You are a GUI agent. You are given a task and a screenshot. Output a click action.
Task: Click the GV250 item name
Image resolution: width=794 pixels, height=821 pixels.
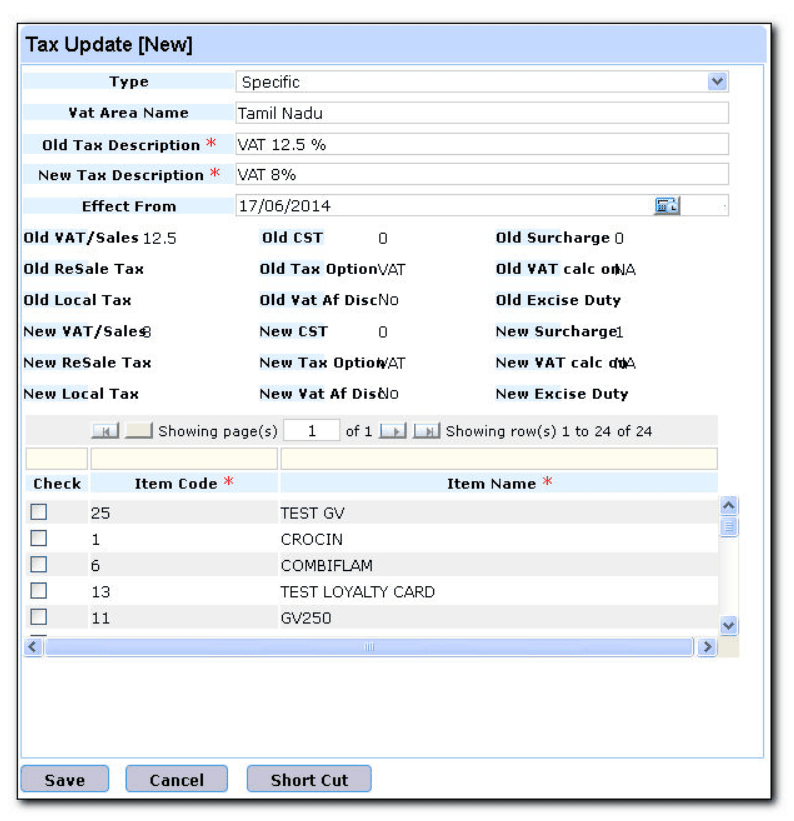click(306, 618)
